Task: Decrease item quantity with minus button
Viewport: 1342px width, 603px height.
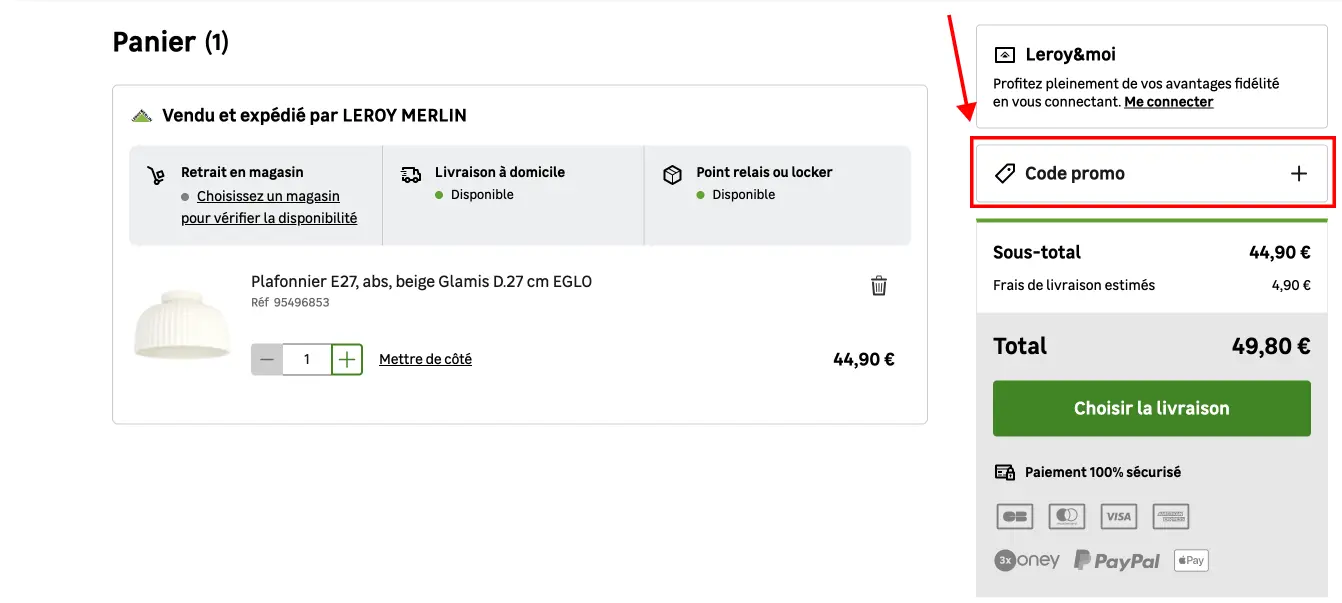Action: pos(266,359)
